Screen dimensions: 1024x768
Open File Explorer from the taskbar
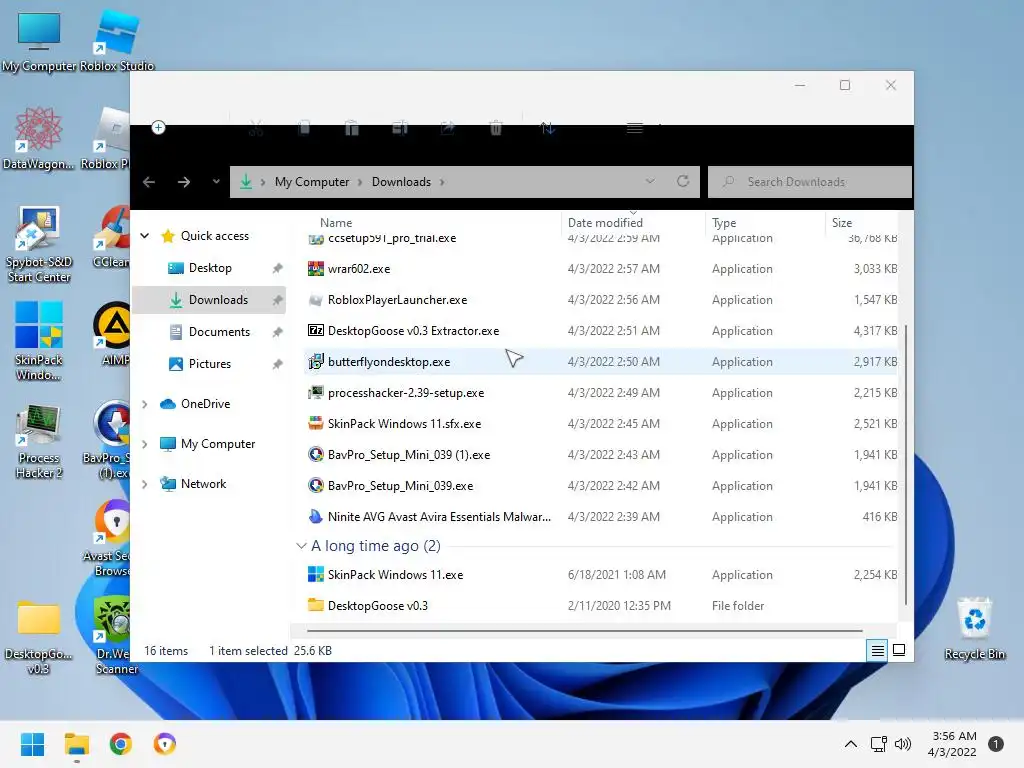pyautogui.click(x=76, y=744)
